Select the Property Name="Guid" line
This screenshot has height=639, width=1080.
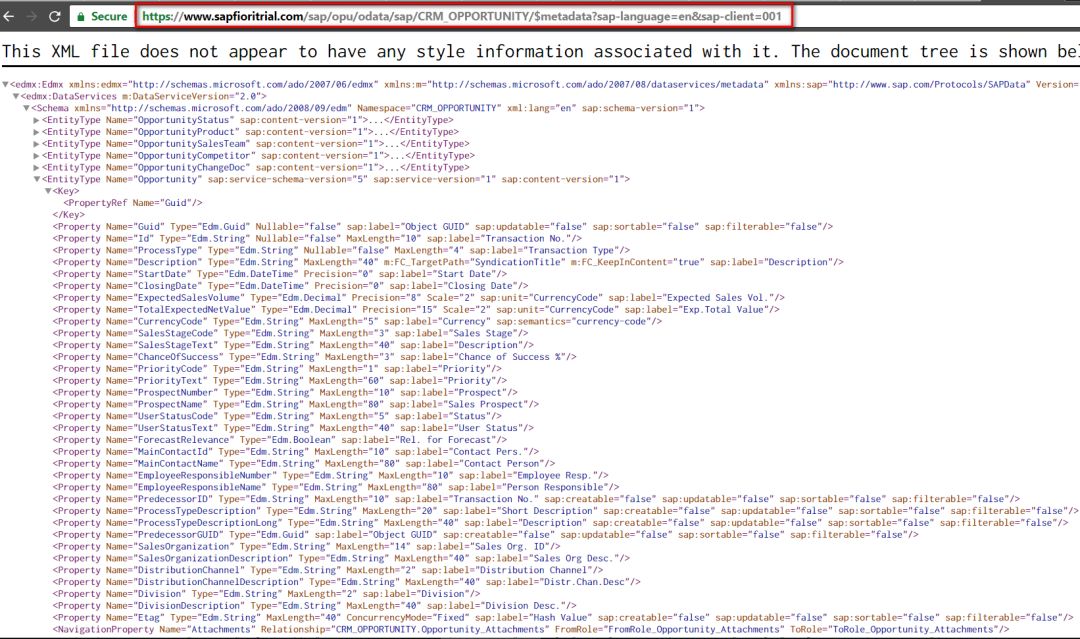point(443,227)
